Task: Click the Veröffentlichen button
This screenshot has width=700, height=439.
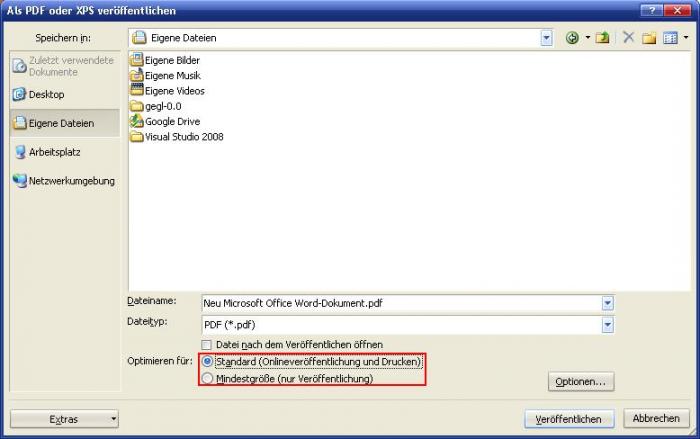Action: [569, 419]
